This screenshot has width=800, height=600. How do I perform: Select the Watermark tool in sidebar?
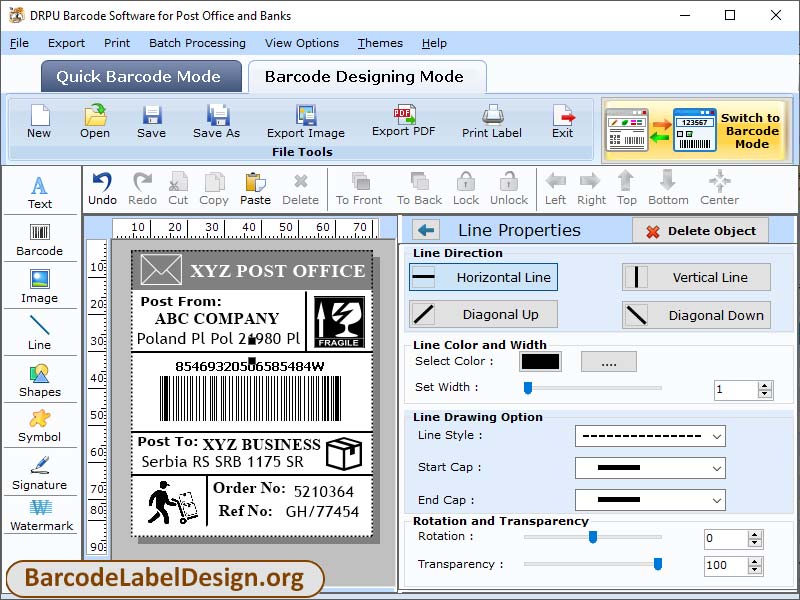[41, 516]
